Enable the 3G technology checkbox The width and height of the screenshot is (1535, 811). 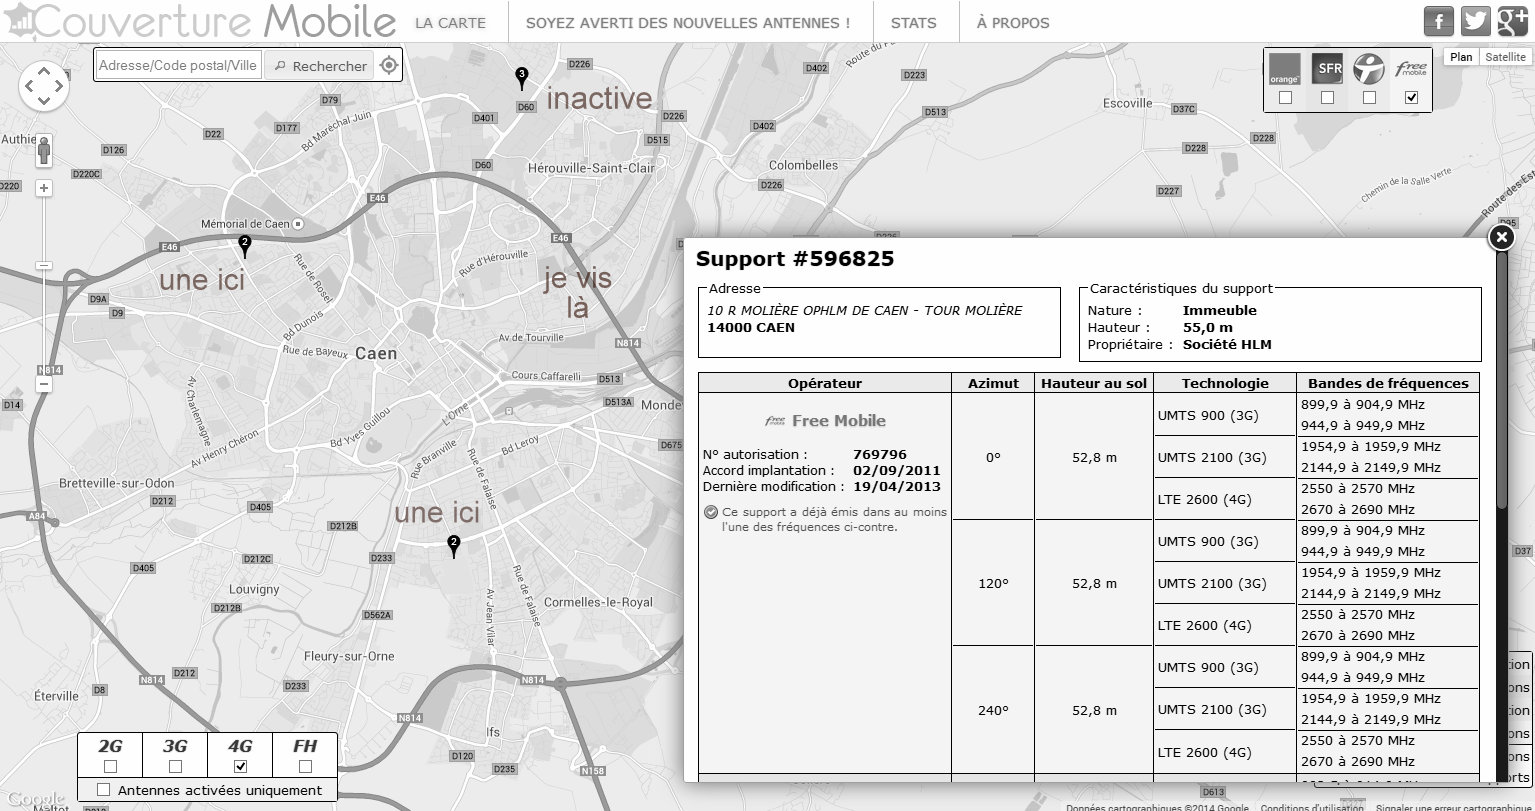tap(175, 767)
